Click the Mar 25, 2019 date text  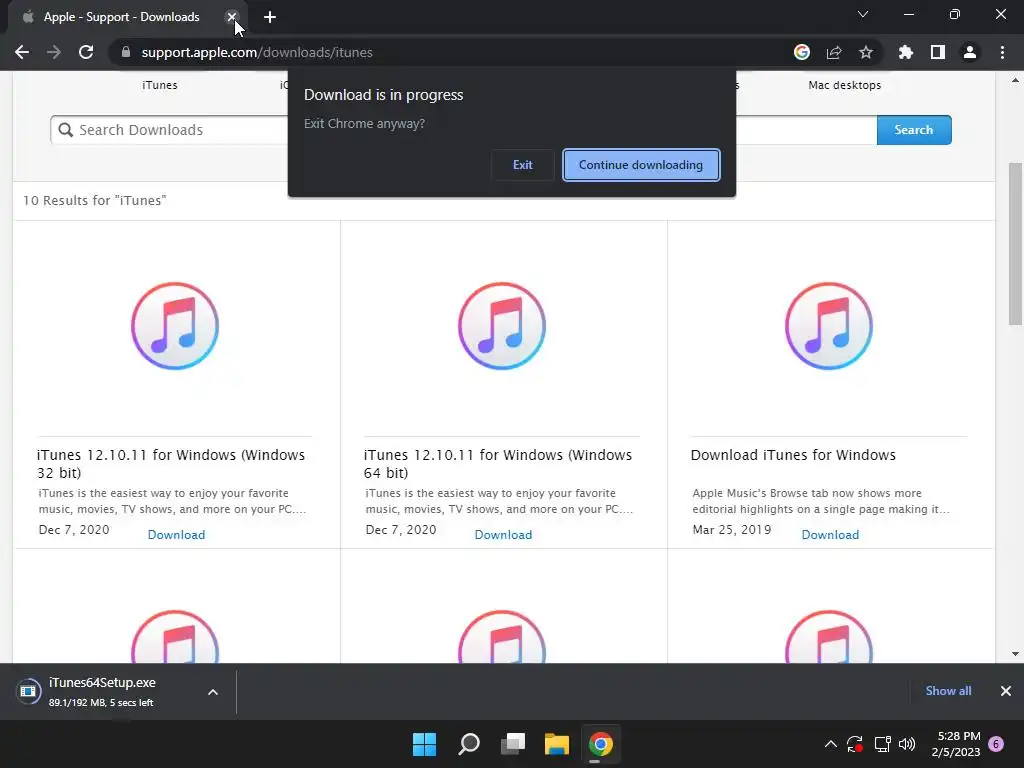tap(731, 530)
